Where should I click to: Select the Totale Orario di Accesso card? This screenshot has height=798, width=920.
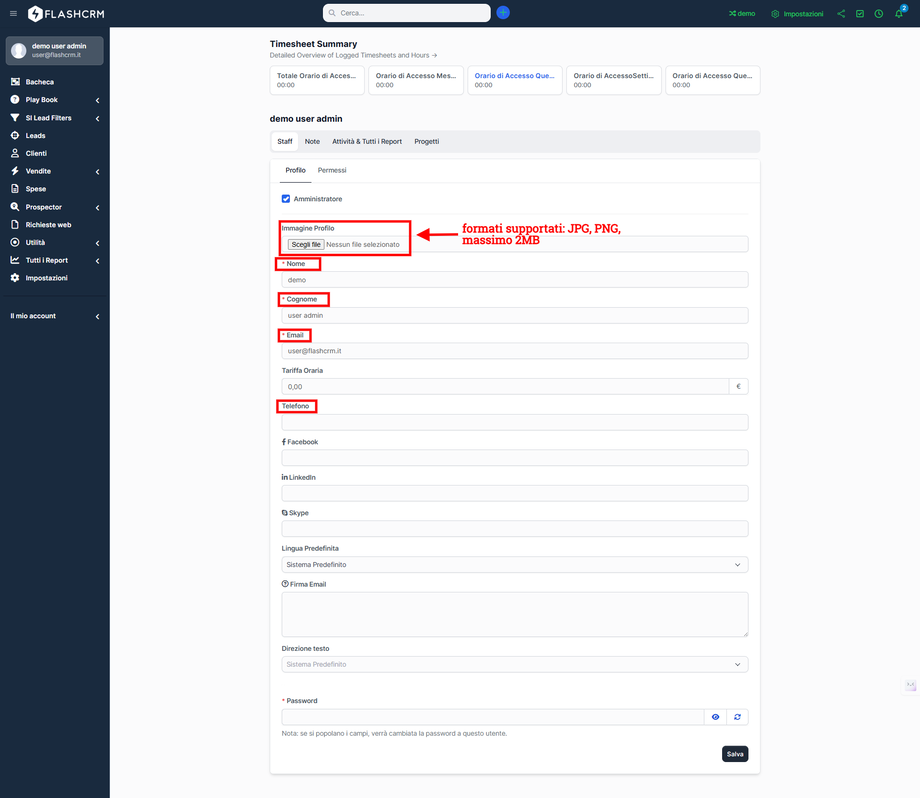click(317, 80)
